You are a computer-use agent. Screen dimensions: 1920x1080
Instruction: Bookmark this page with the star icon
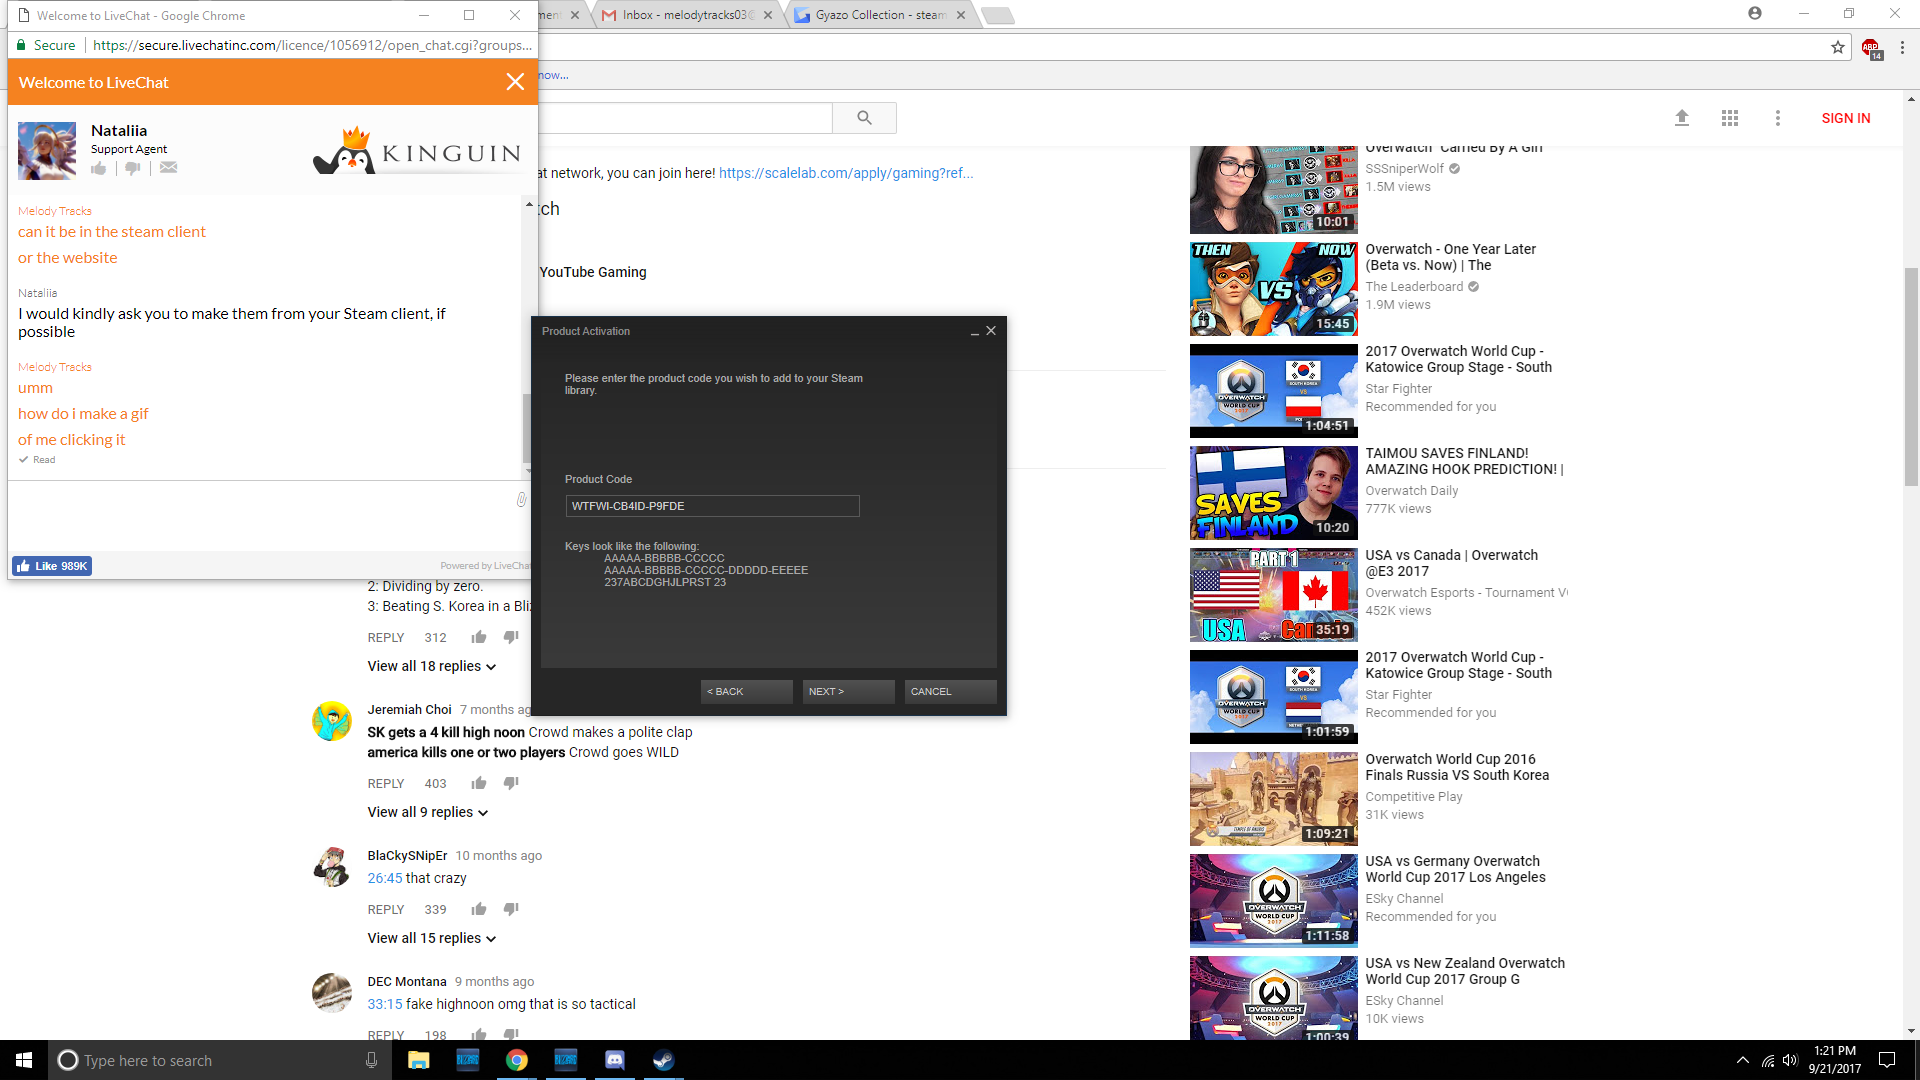pyautogui.click(x=1838, y=47)
